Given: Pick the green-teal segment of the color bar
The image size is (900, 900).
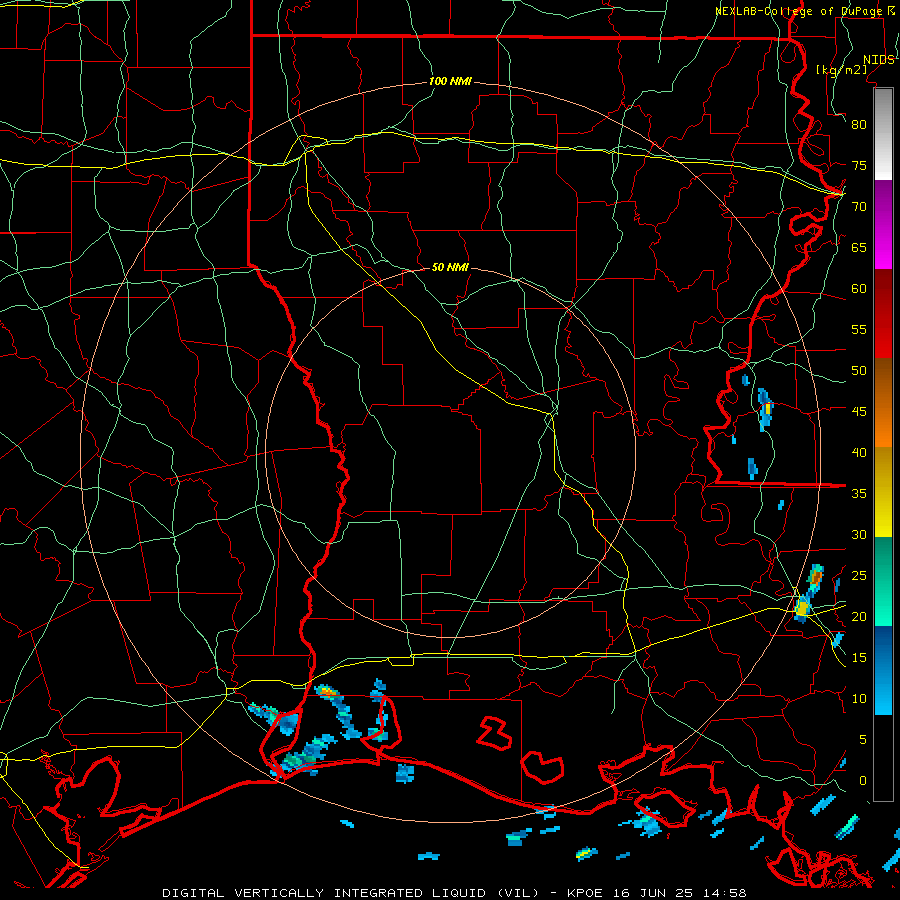Looking at the screenshot, I should [x=883, y=581].
